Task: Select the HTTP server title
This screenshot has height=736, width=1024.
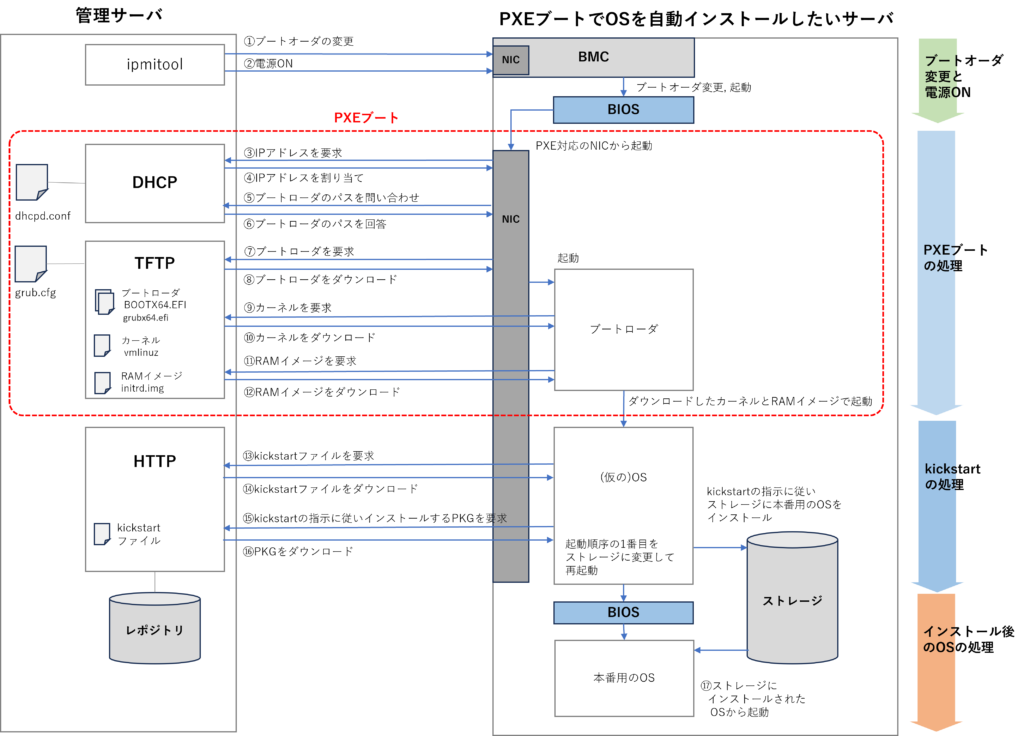Action: (154, 461)
